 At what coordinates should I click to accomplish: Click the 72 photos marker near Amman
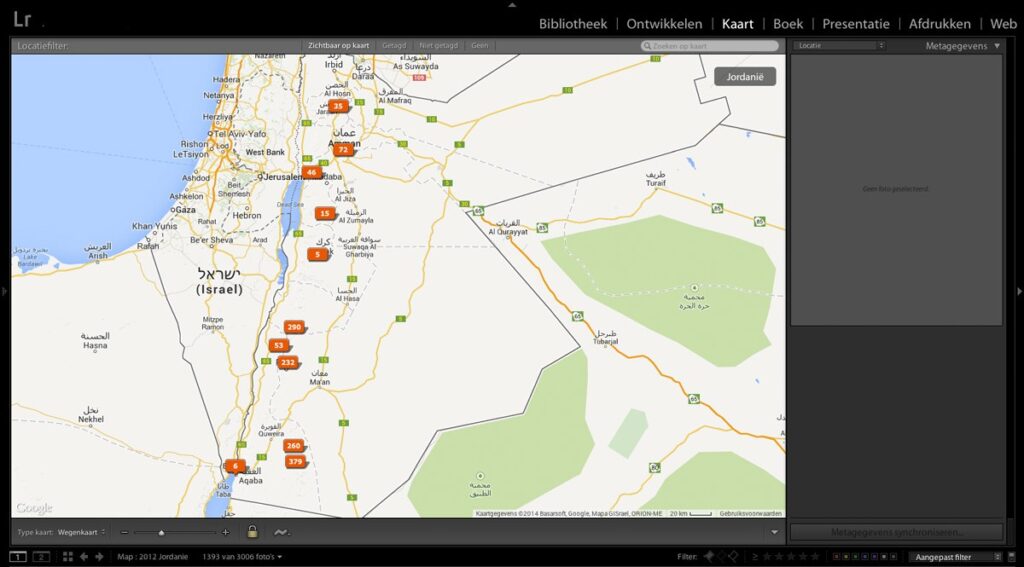[343, 150]
